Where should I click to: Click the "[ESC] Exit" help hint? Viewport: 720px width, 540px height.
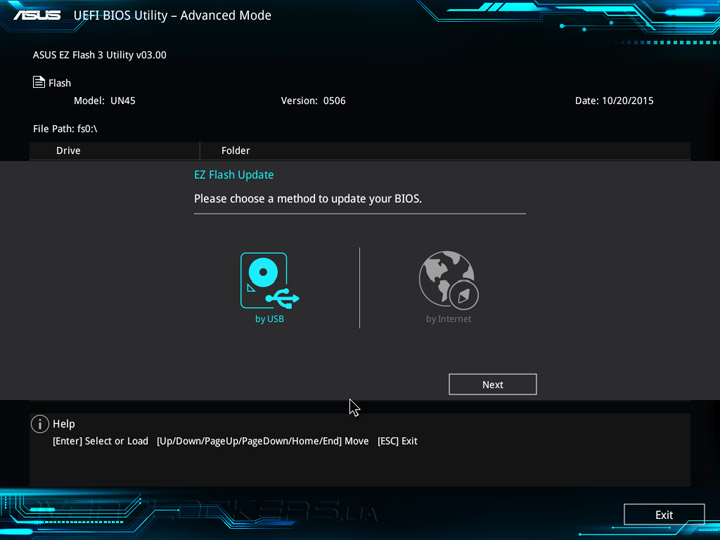[x=397, y=441]
